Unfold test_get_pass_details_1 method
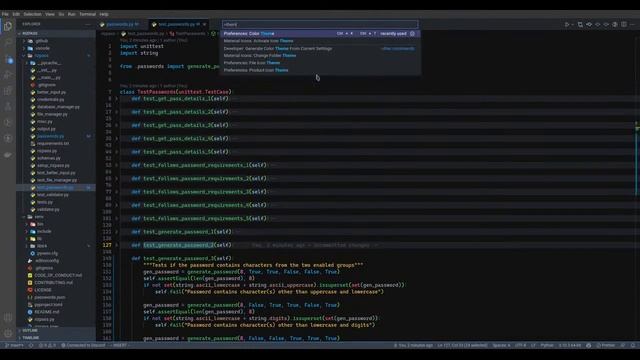Image resolution: width=640 pixels, height=360 pixels. point(116,99)
